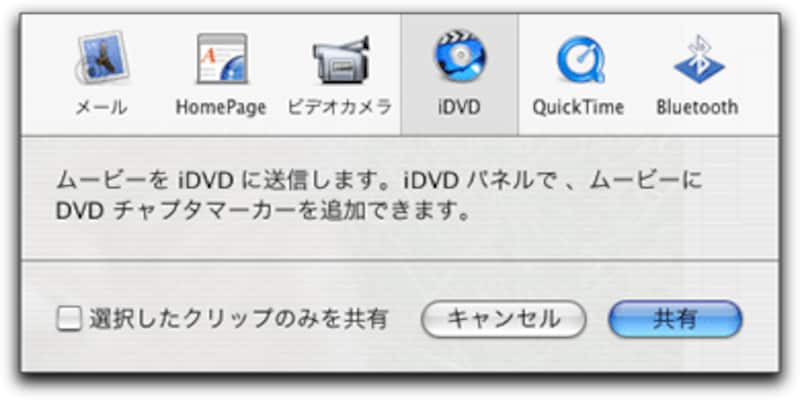Click the キャンセル button
The width and height of the screenshot is (800, 400).
coord(504,319)
